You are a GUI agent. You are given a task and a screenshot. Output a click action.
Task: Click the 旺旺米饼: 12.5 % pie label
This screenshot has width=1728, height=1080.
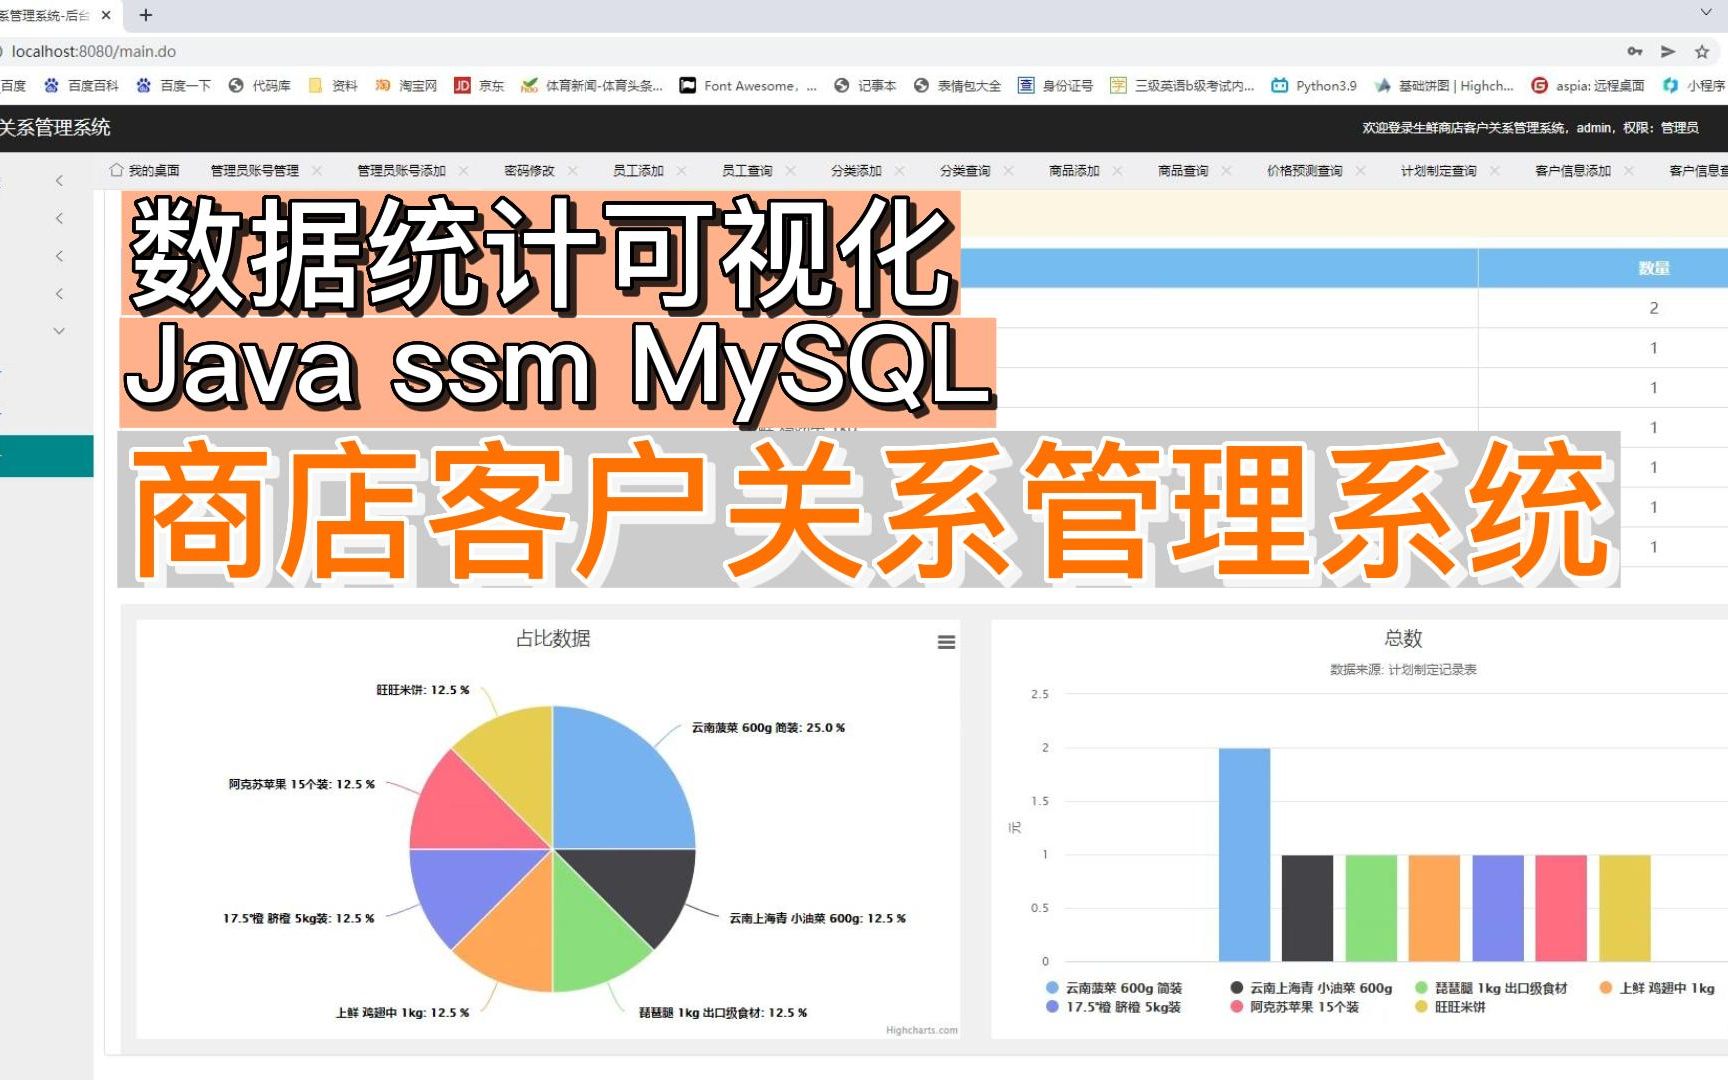(422, 690)
